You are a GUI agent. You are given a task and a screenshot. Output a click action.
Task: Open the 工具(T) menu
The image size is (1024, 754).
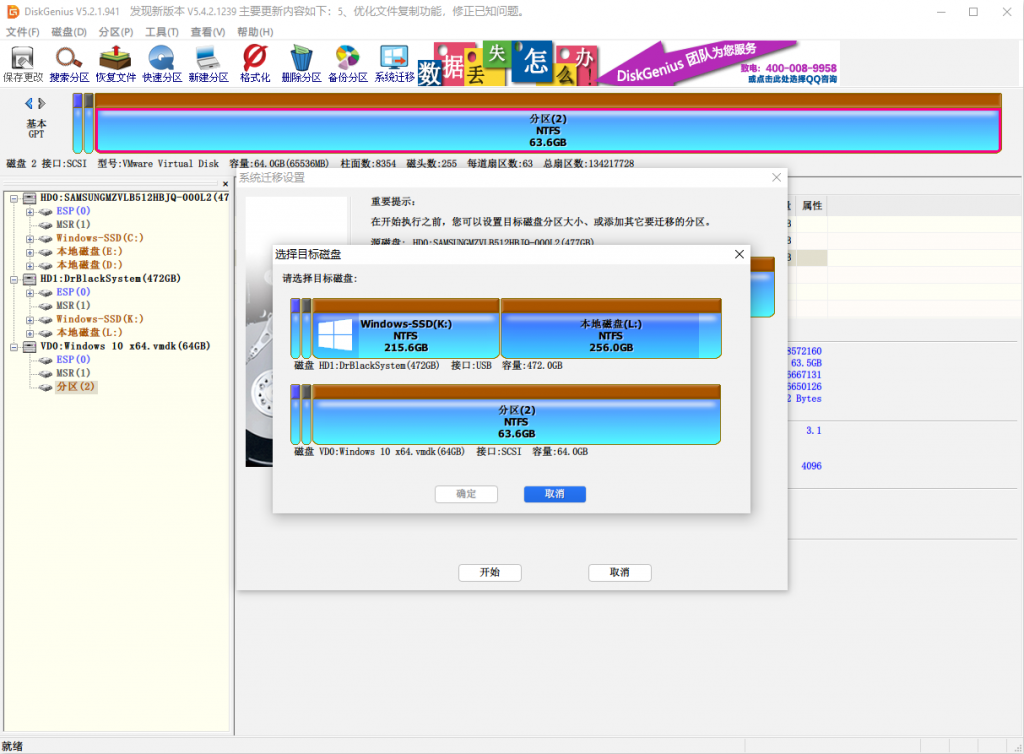[x=161, y=32]
